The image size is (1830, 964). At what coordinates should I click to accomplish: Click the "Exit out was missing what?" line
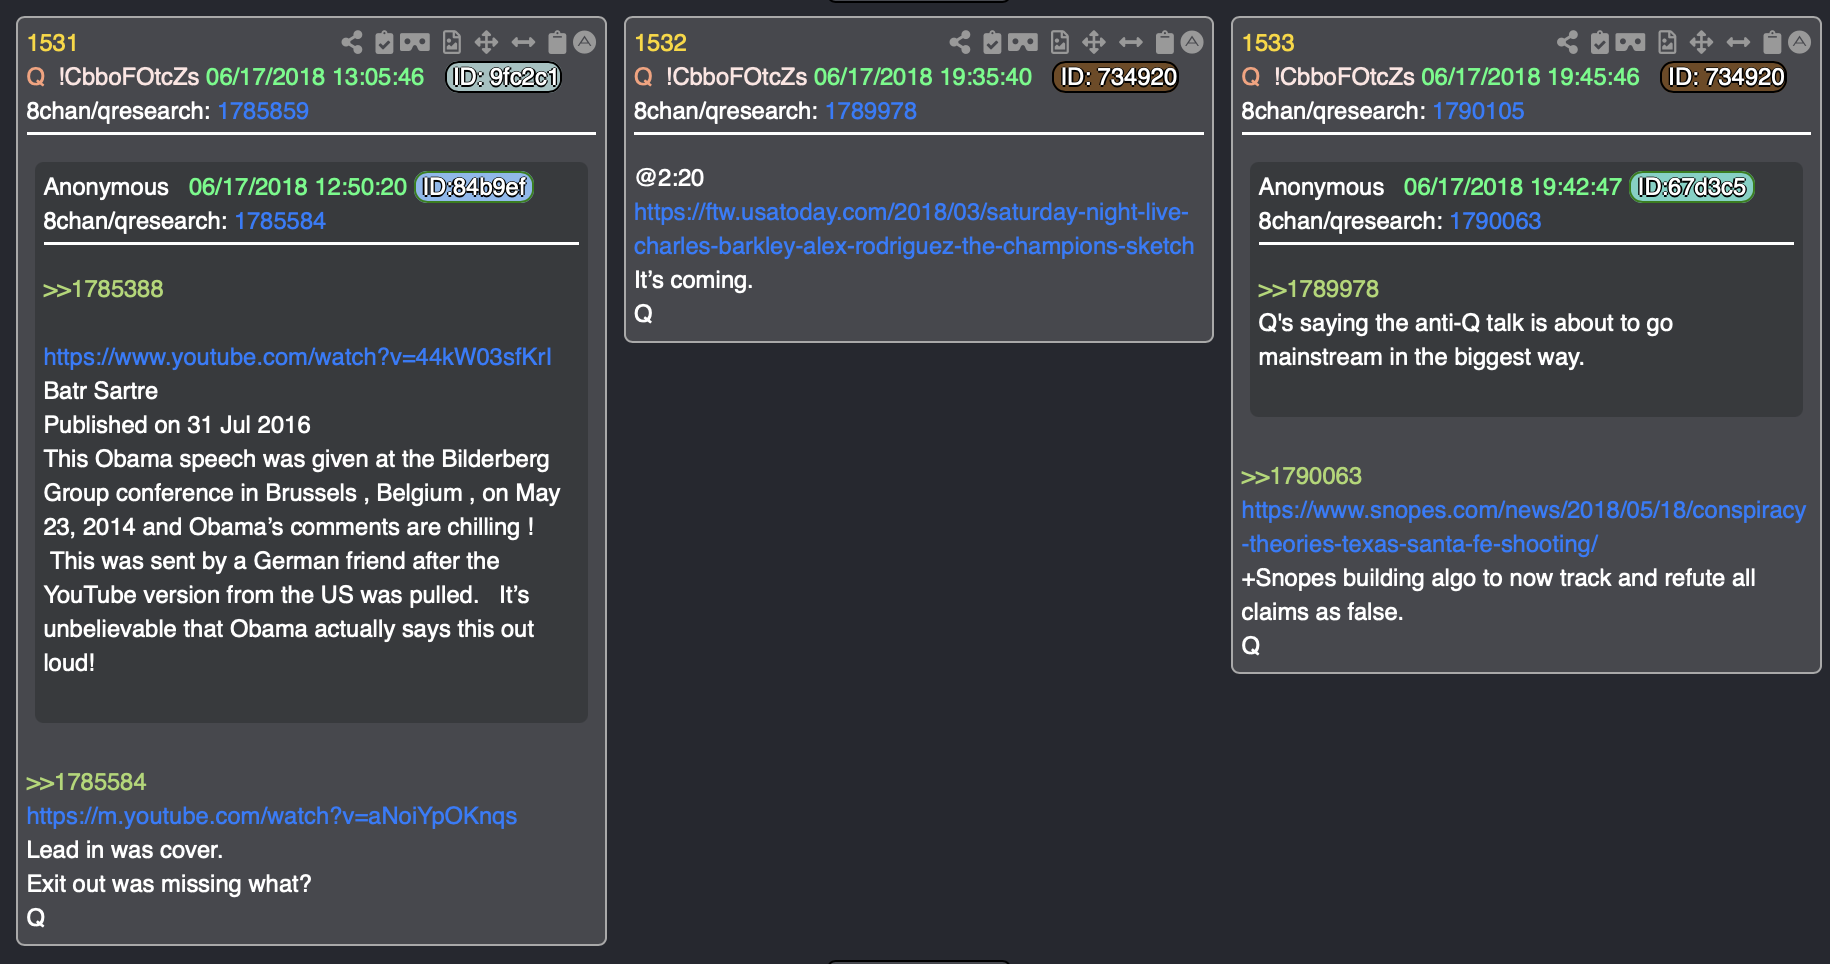point(169,884)
